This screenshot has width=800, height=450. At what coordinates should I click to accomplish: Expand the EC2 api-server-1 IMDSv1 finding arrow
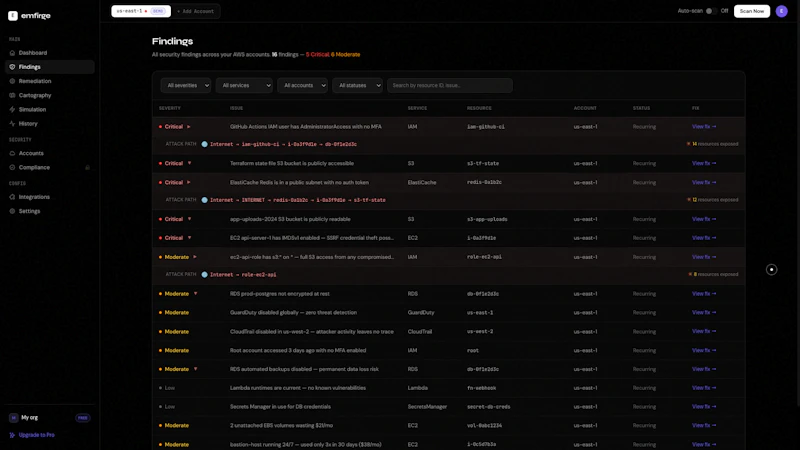pos(189,238)
